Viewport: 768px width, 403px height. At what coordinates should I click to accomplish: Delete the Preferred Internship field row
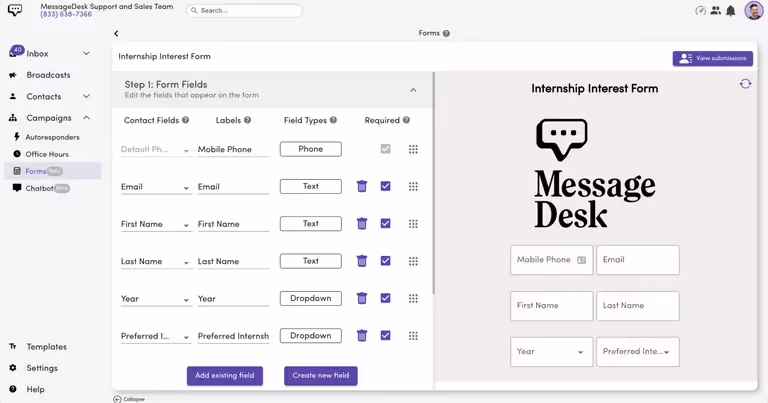click(x=362, y=335)
